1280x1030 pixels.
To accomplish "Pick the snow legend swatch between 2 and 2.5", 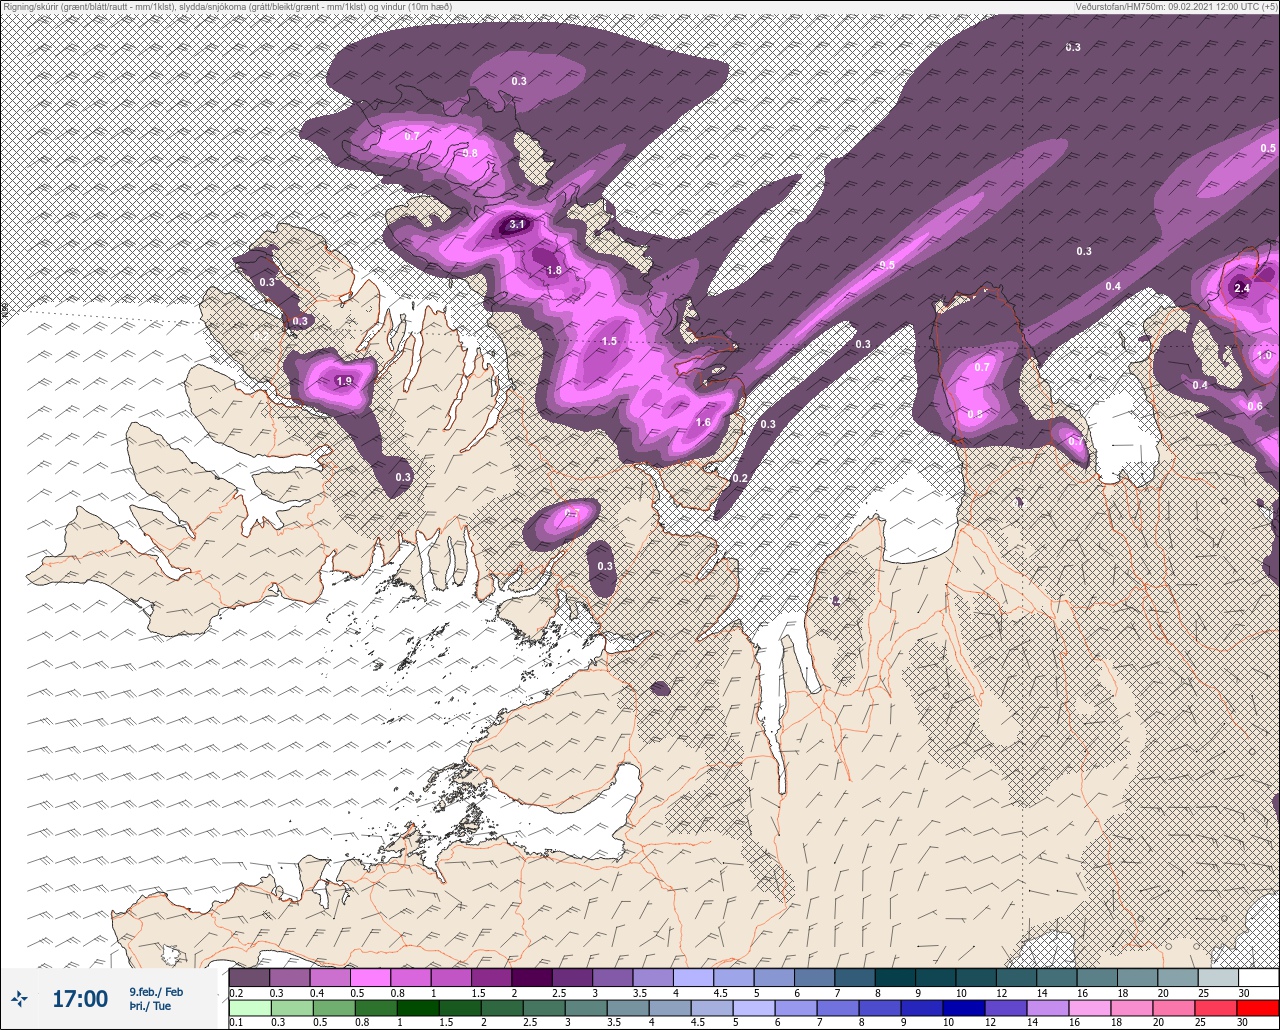I will click(532, 977).
